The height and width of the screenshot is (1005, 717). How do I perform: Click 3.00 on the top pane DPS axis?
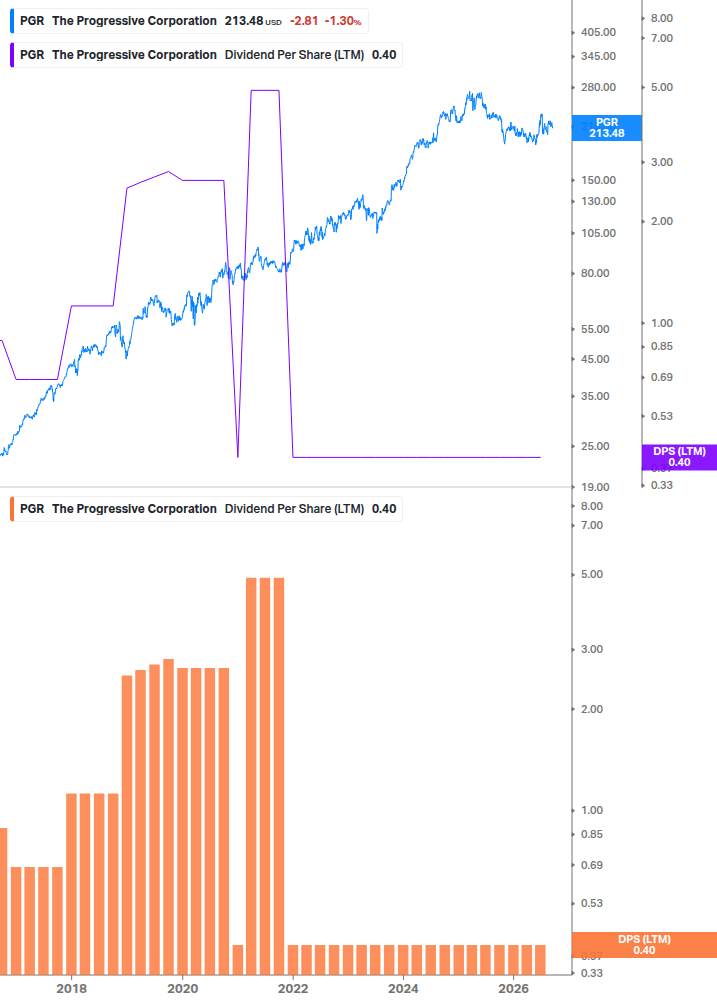[662, 162]
